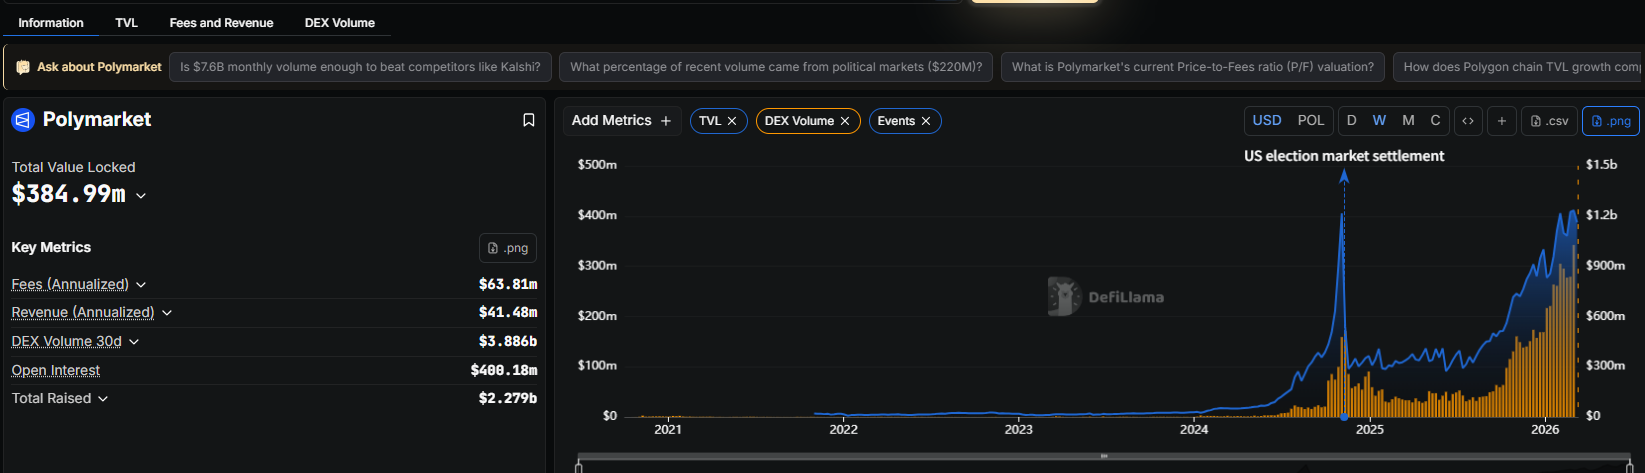
Task: Click the Polymarket logo icon
Action: [23, 120]
